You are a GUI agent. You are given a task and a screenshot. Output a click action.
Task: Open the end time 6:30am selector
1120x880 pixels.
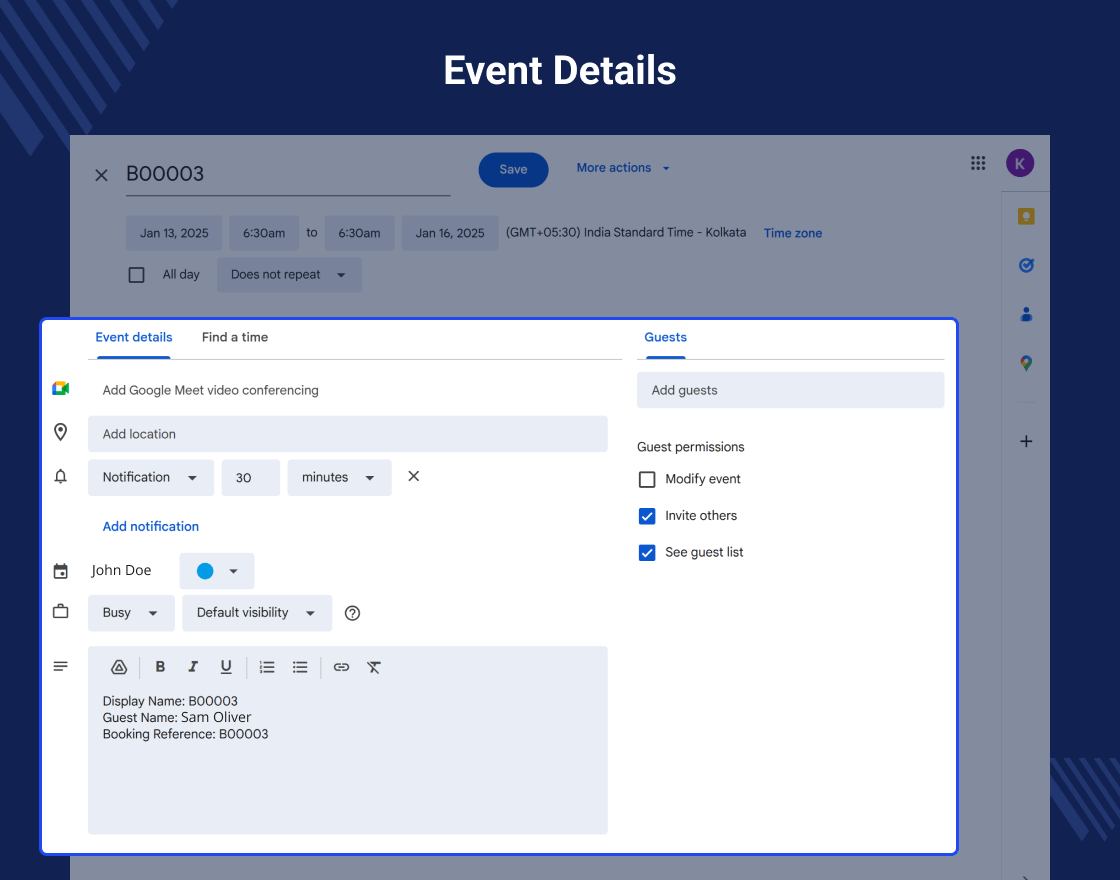[359, 234]
